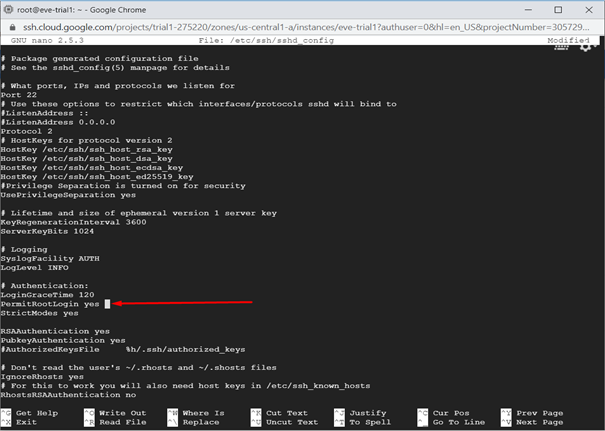605x431 pixels.
Task: Click the '# Use these options to restrict' comment
Action: pyautogui.click(x=198, y=104)
